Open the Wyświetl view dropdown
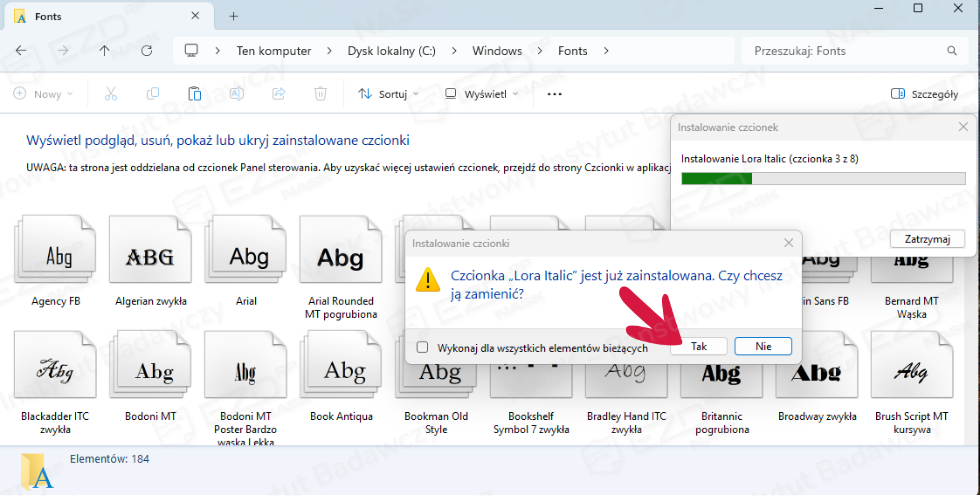Viewport: 980px width, 496px height. (x=482, y=94)
